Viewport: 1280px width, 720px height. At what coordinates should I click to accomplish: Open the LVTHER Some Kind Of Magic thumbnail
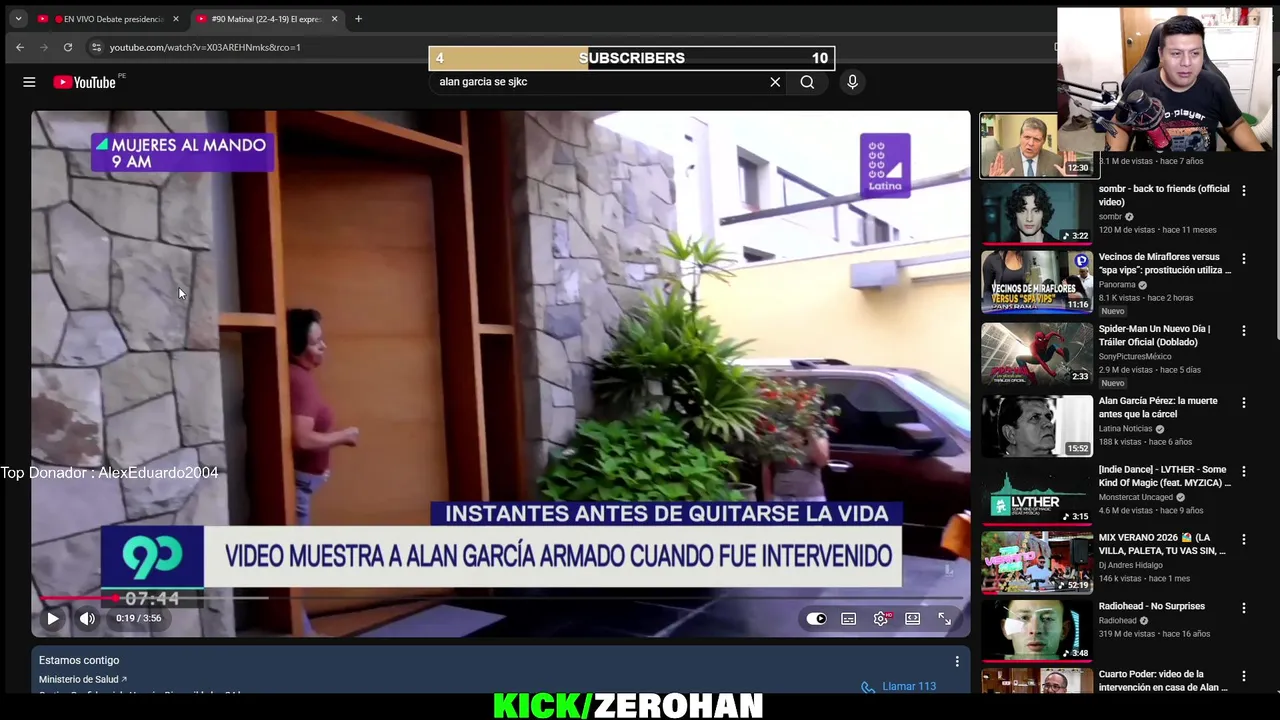pos(1037,494)
